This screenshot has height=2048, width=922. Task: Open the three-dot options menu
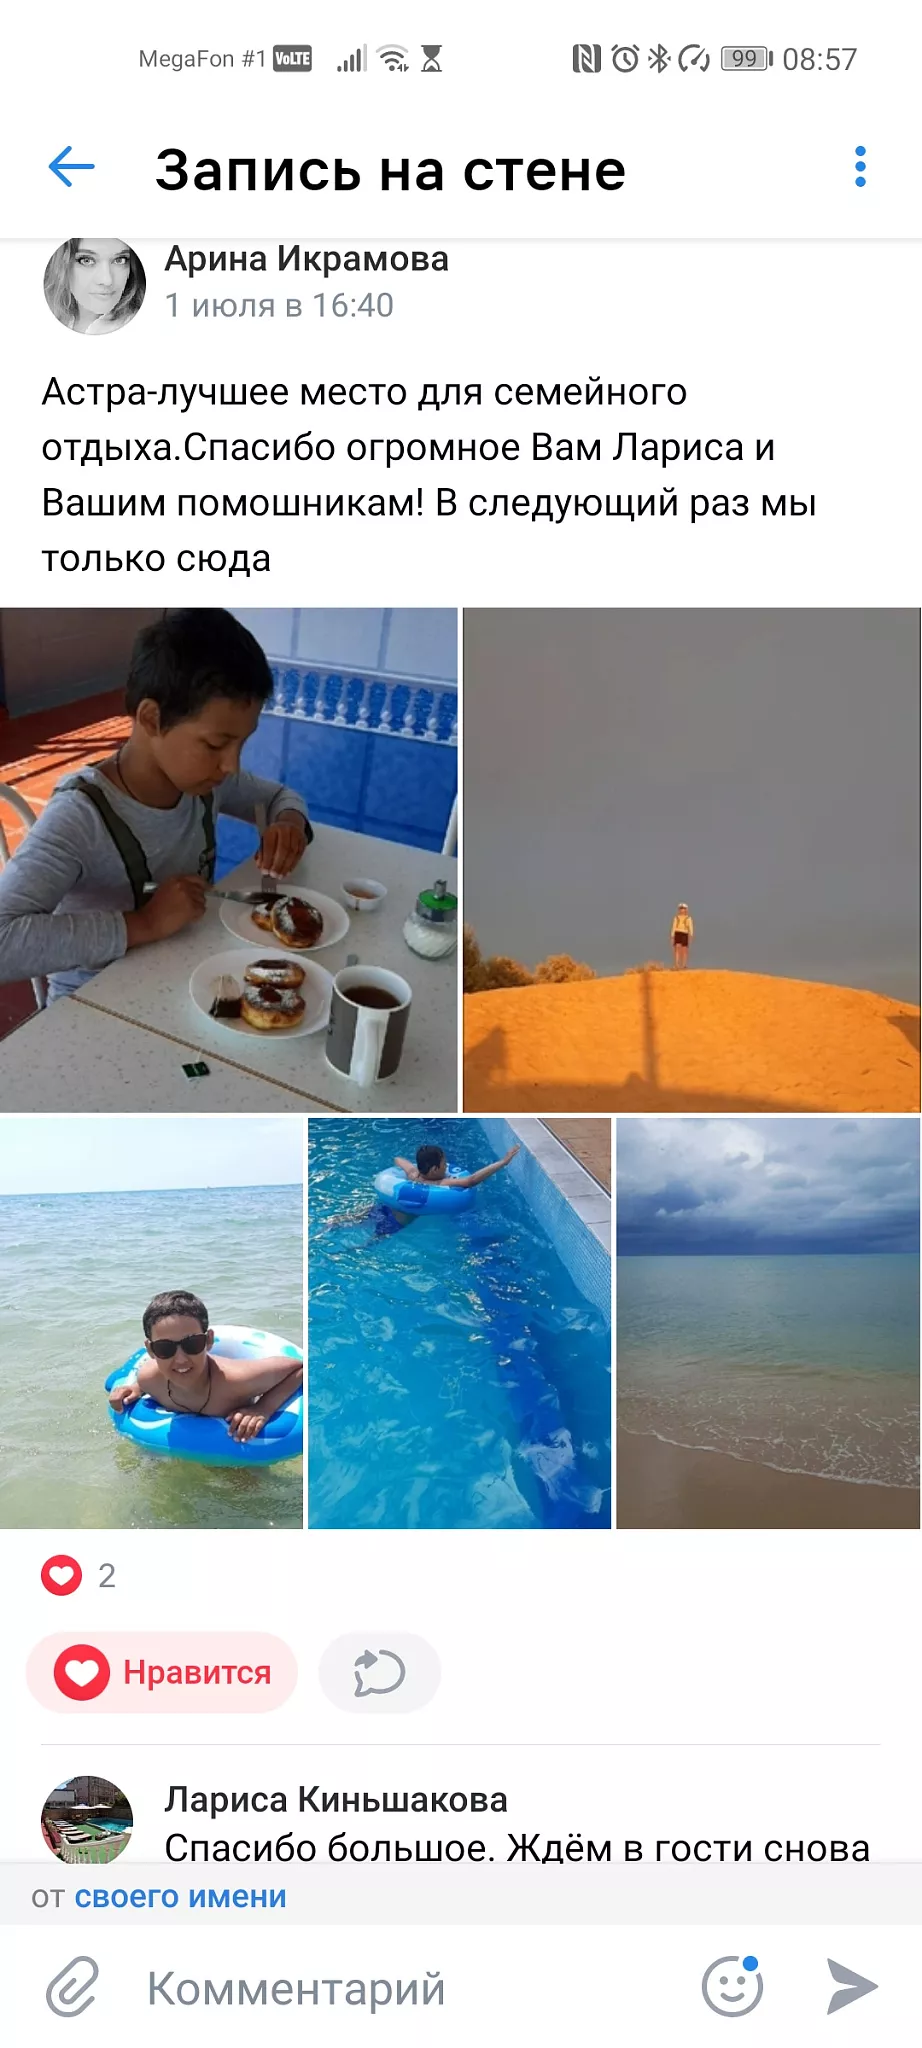point(860,167)
